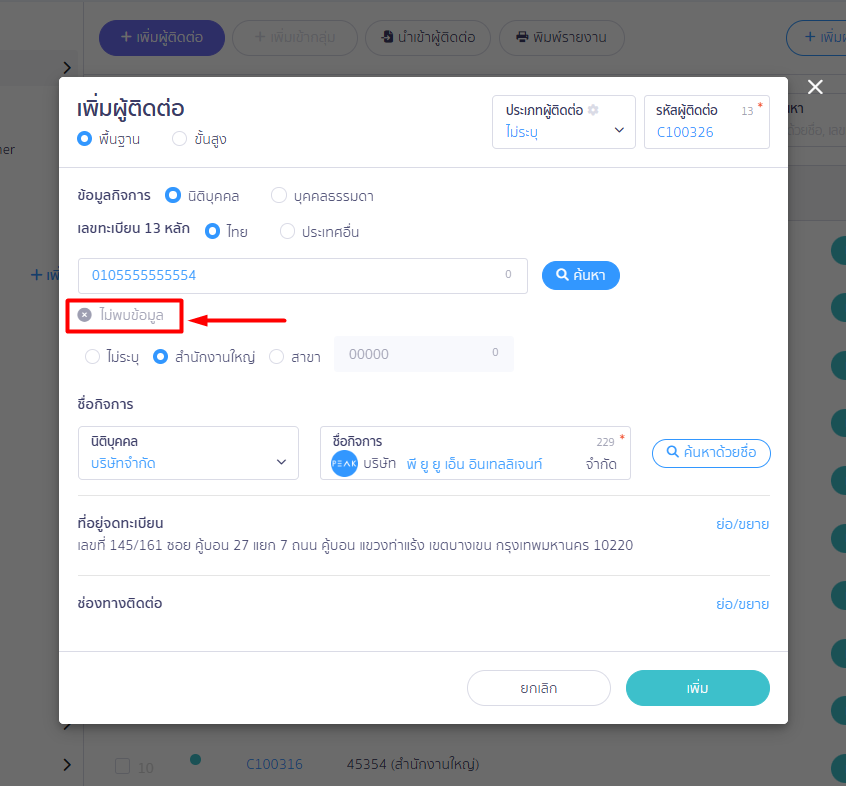Click ค้นหาด้วยชื่อ search-by-name button
This screenshot has height=786, width=846.
[711, 453]
